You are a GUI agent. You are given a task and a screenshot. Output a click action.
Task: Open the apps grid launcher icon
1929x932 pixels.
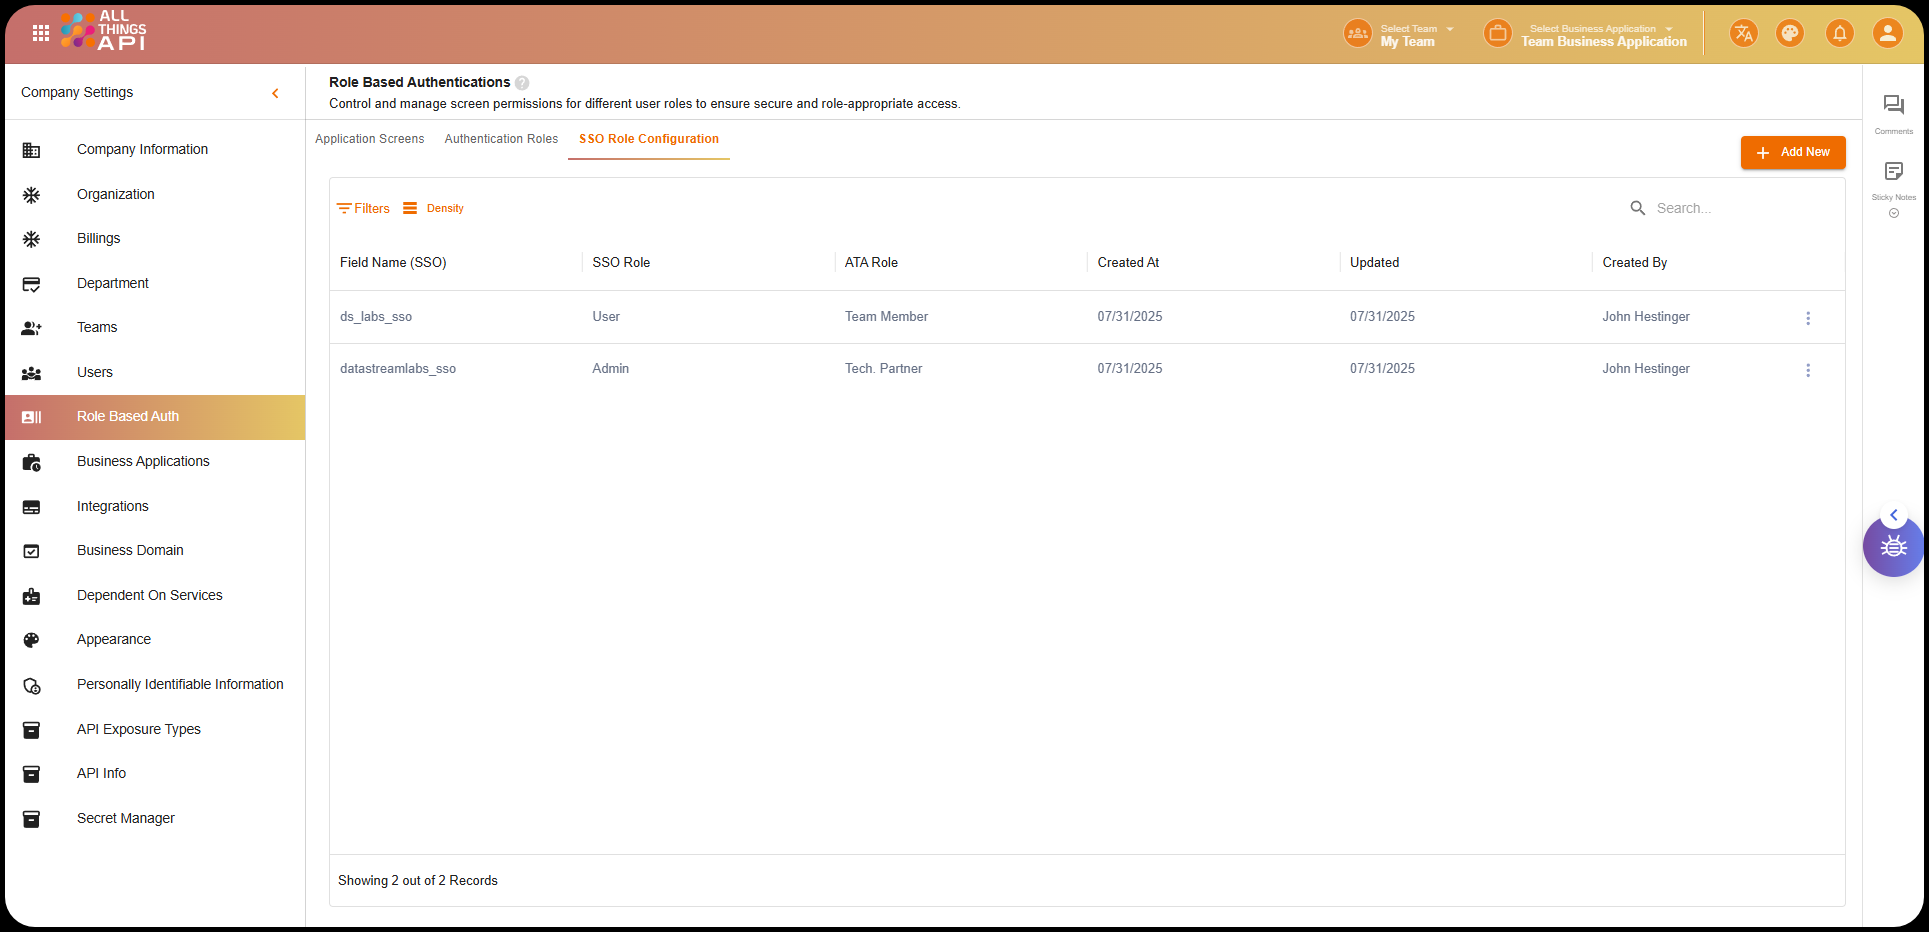click(x=41, y=33)
